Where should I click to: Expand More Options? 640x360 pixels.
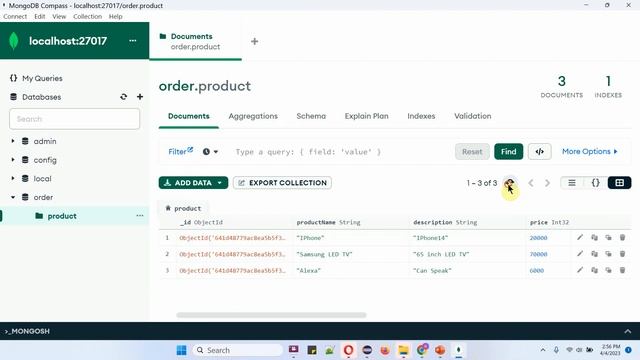tap(590, 151)
